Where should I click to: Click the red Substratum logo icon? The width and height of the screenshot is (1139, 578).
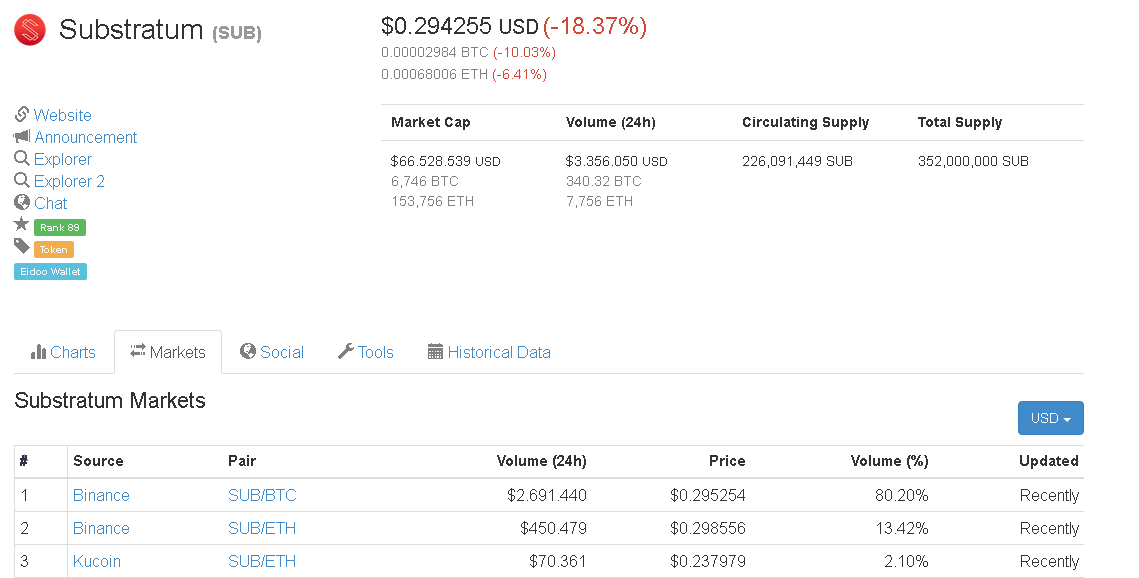[x=30, y=30]
